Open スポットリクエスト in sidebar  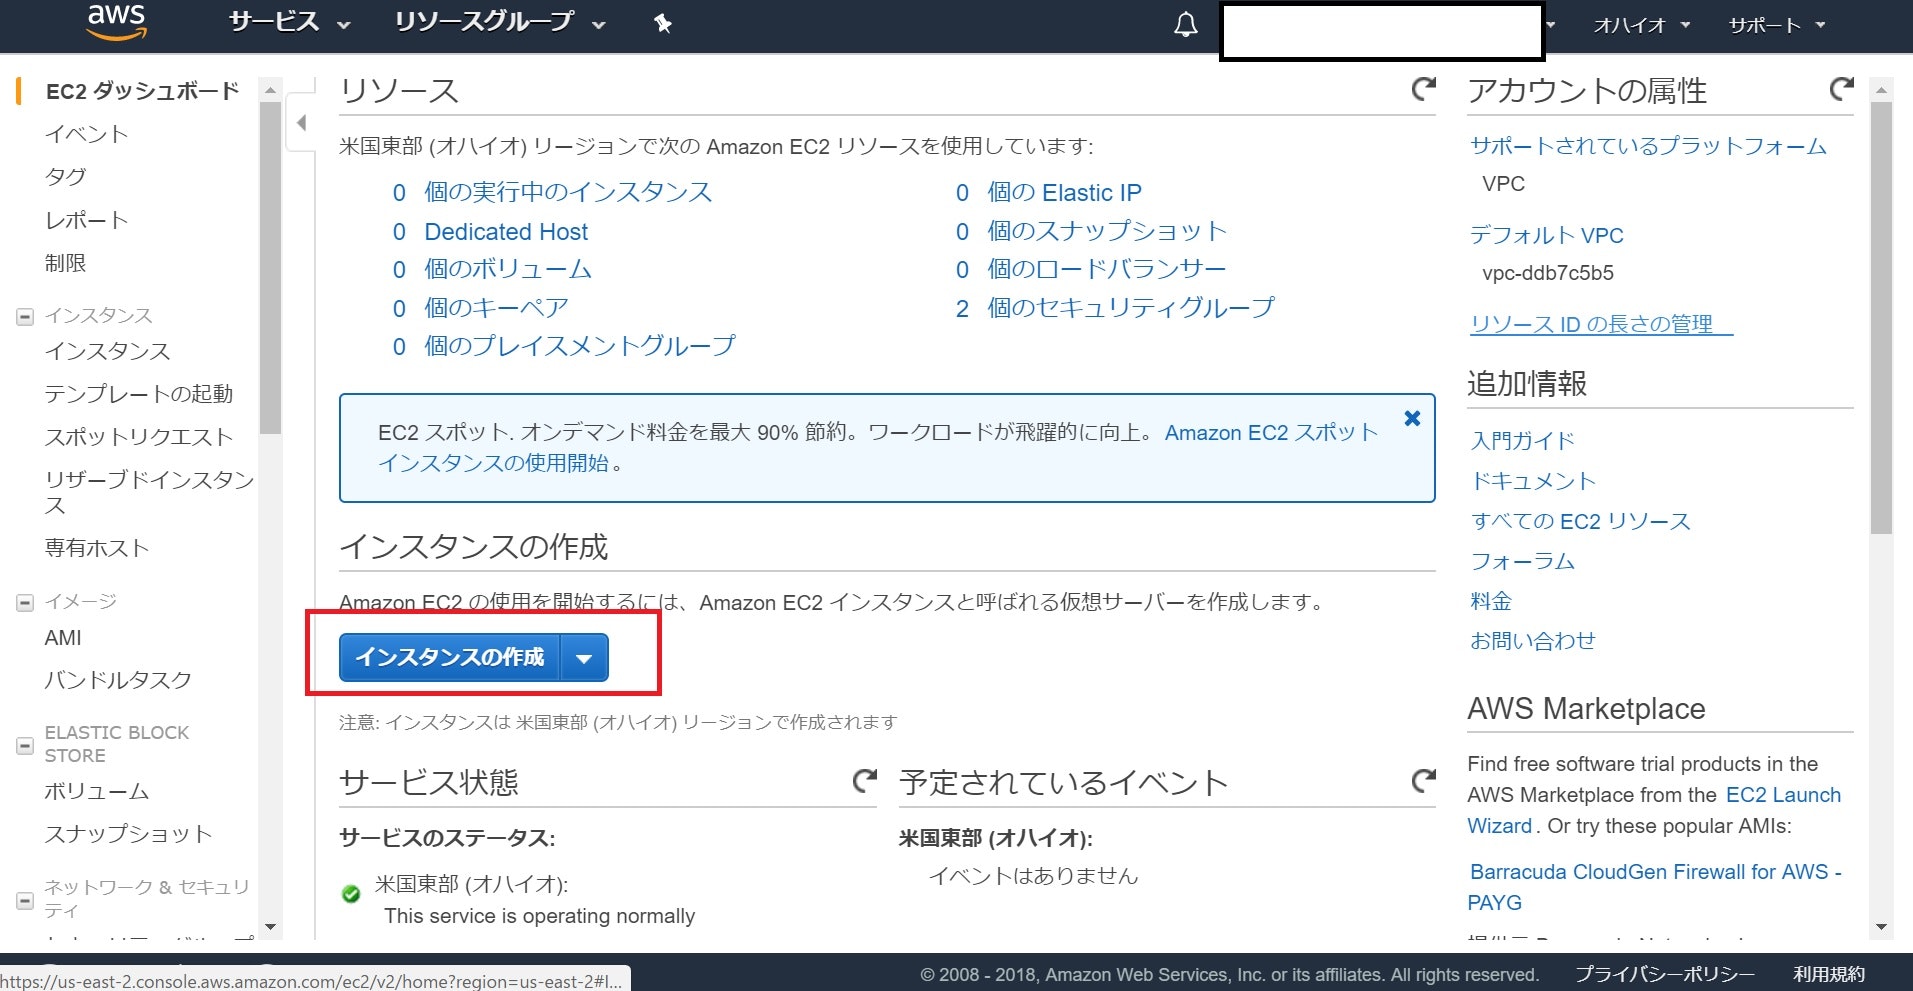139,437
